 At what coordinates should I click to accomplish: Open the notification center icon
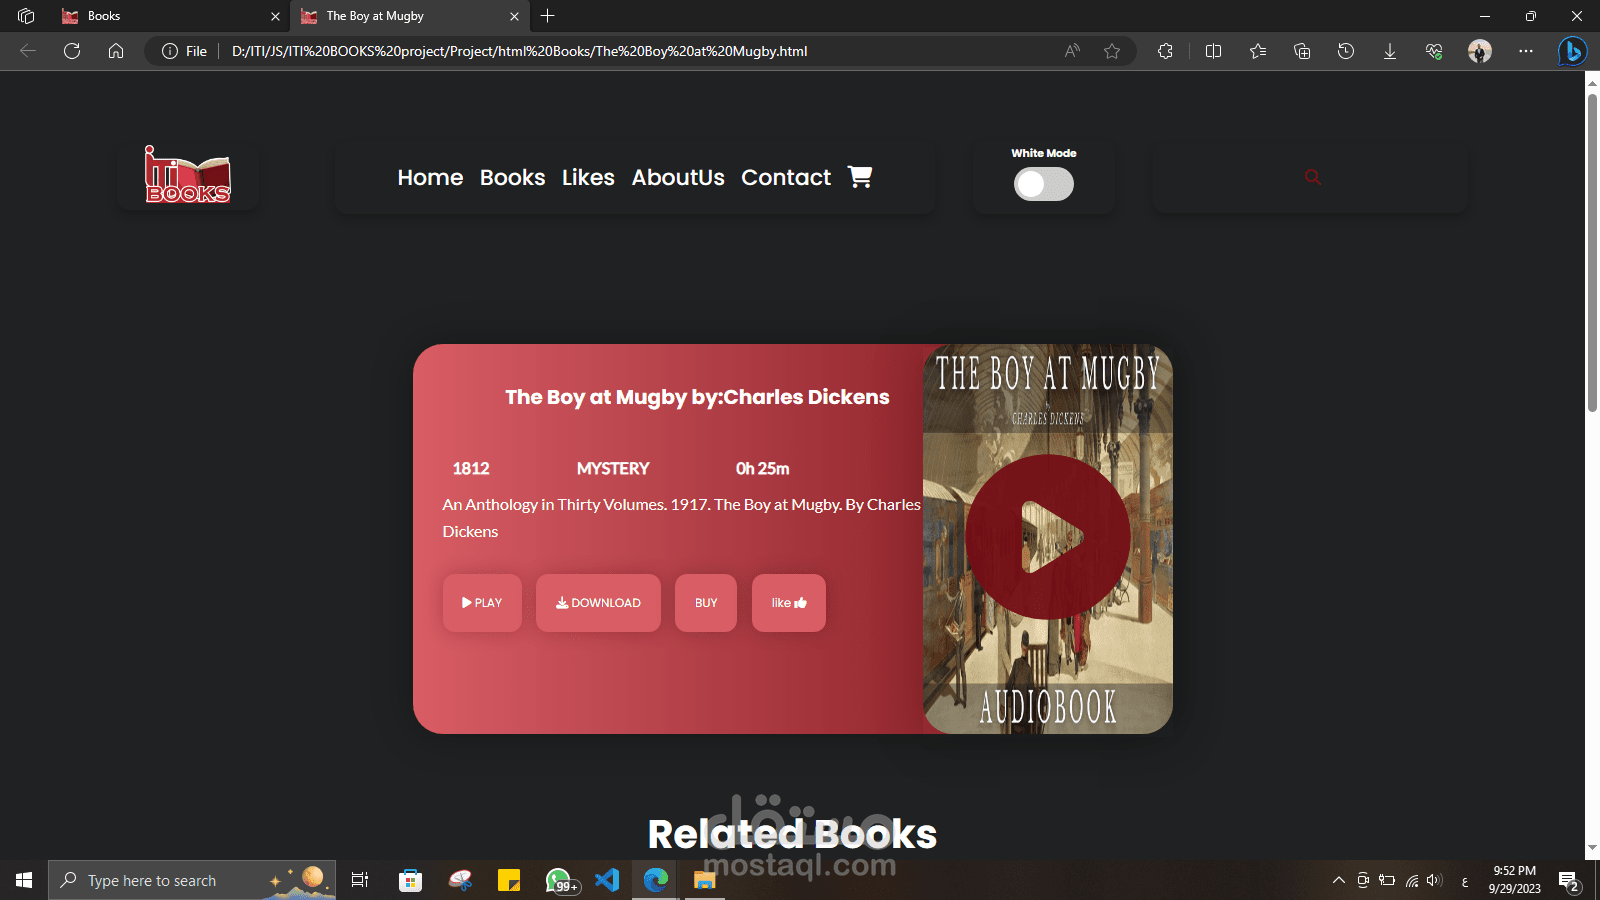1568,881
